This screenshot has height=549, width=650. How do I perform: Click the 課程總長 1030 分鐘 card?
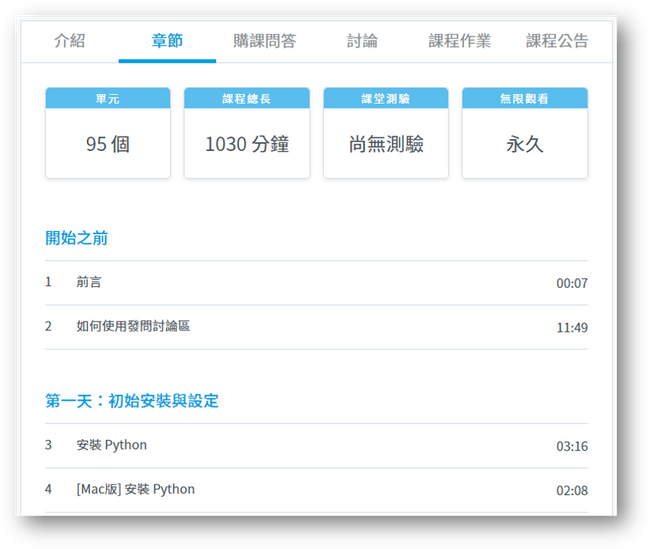click(x=247, y=133)
